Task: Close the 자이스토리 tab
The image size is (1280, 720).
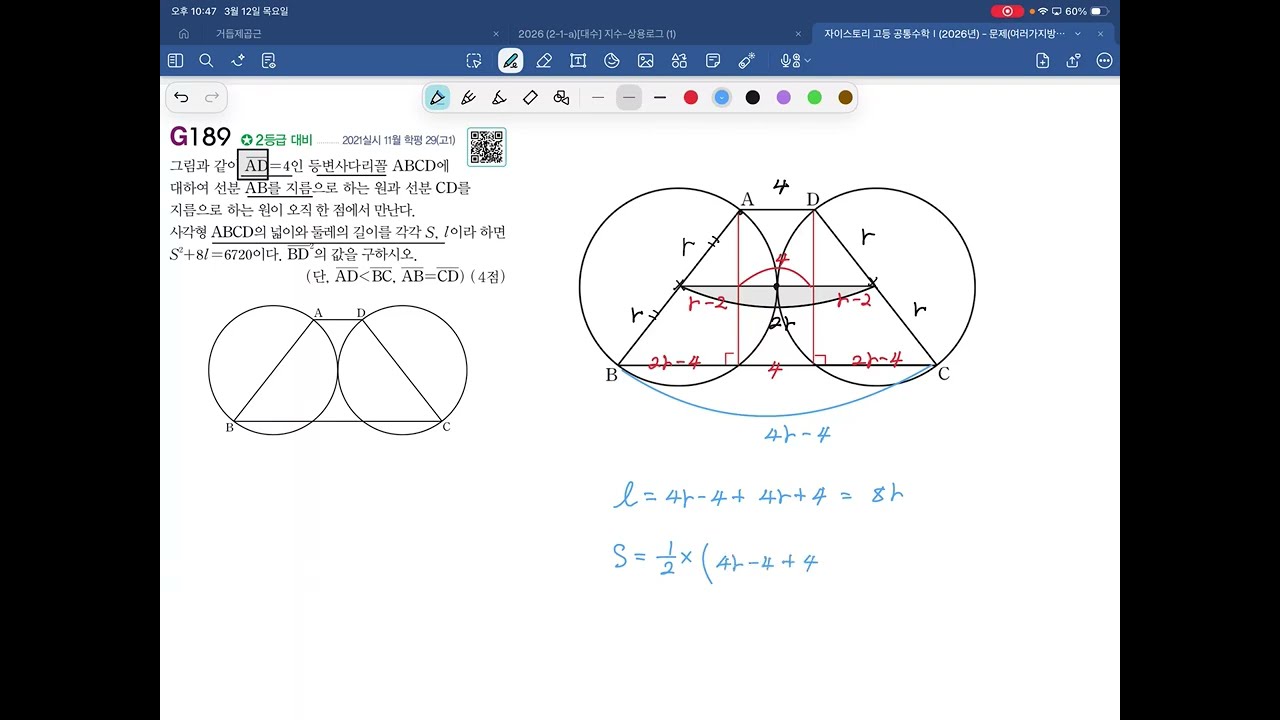Action: (x=1101, y=34)
